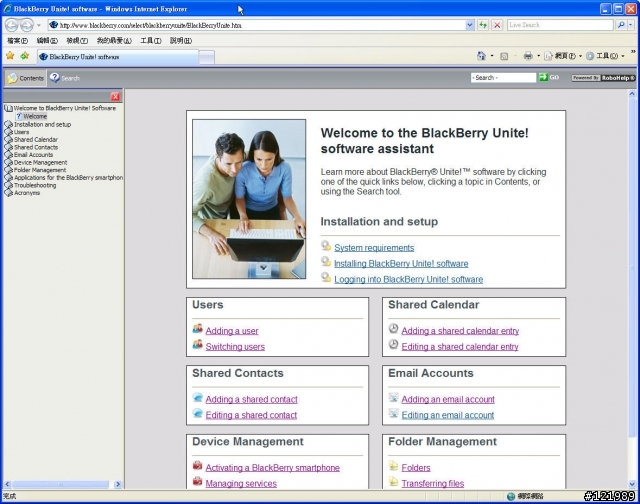640x504 pixels.
Task: Click the icon beside Adding a shared contact
Action: tap(198, 397)
